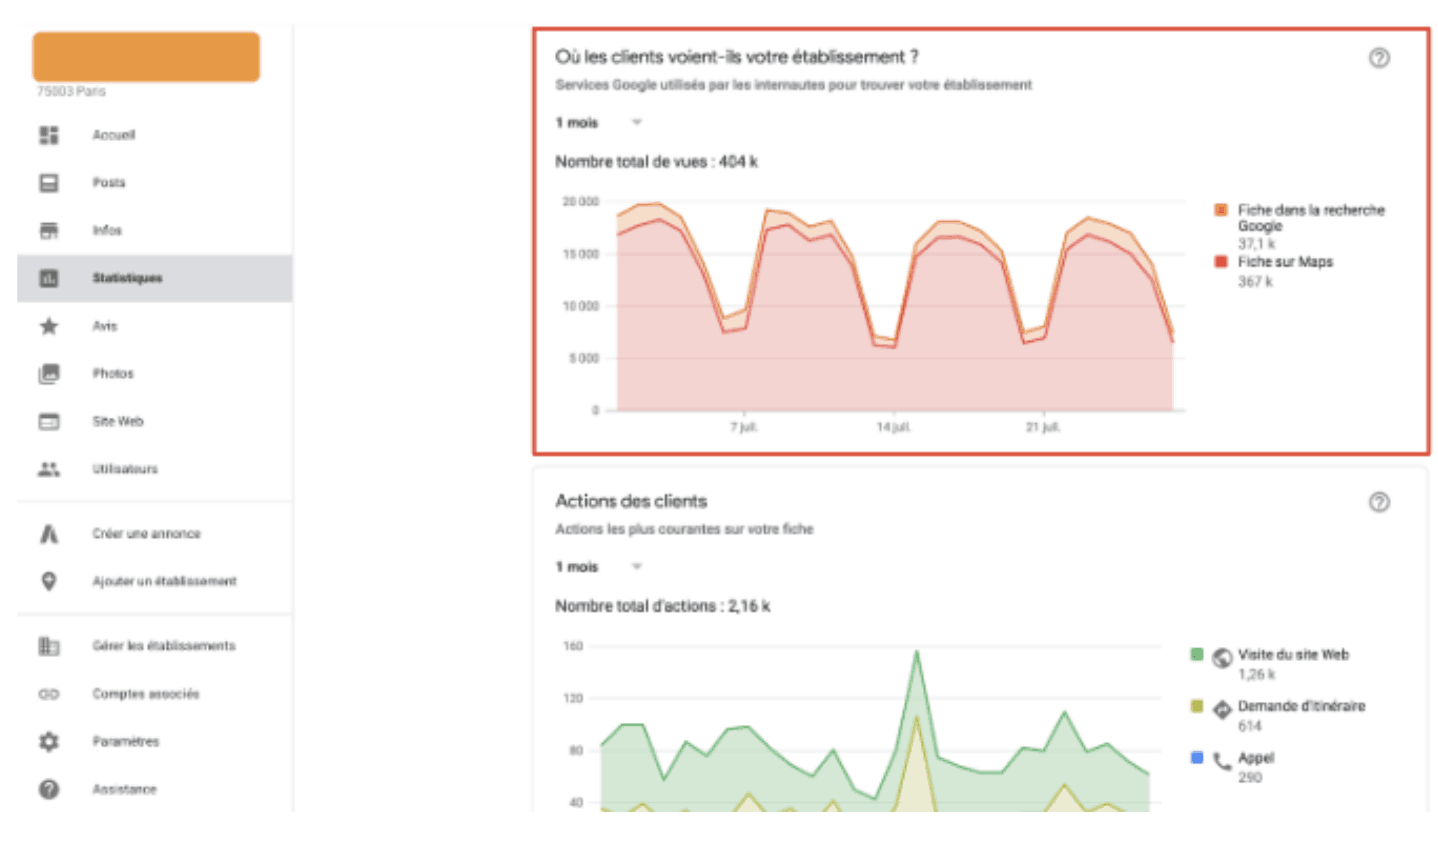Go to Ajouter un établissement
Image resolution: width=1438 pixels, height=858 pixels.
click(164, 582)
